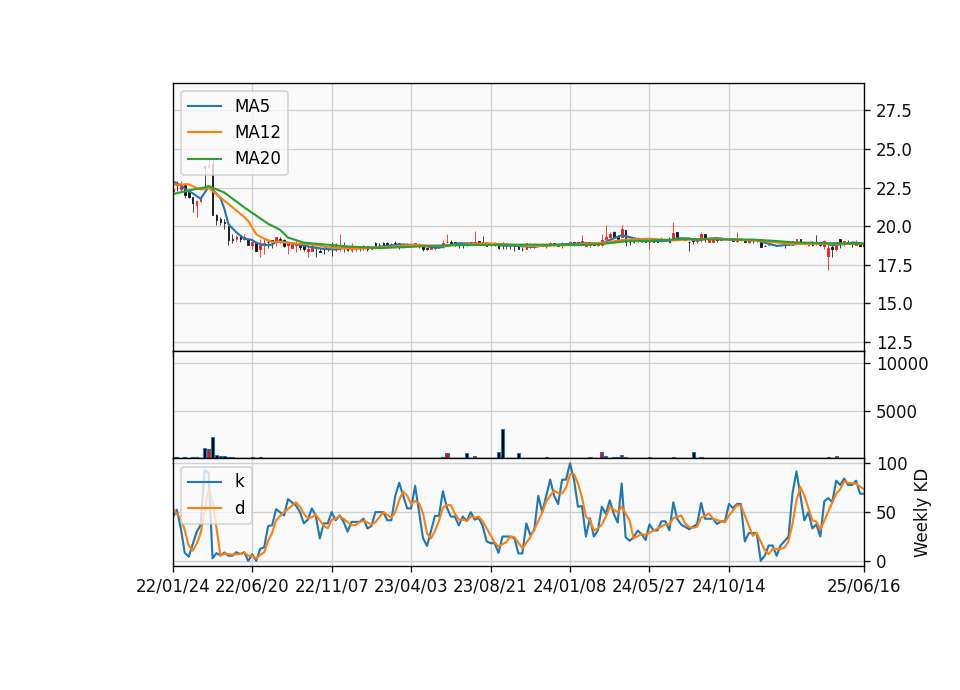The image size is (960, 690).
Task: Click the 12.5 price axis tick label
Action: [x=894, y=343]
